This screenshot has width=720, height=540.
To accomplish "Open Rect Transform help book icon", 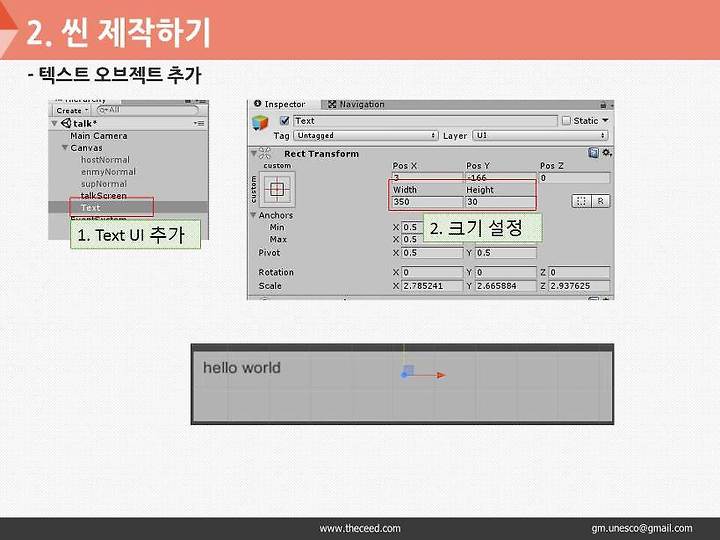I will [x=593, y=152].
